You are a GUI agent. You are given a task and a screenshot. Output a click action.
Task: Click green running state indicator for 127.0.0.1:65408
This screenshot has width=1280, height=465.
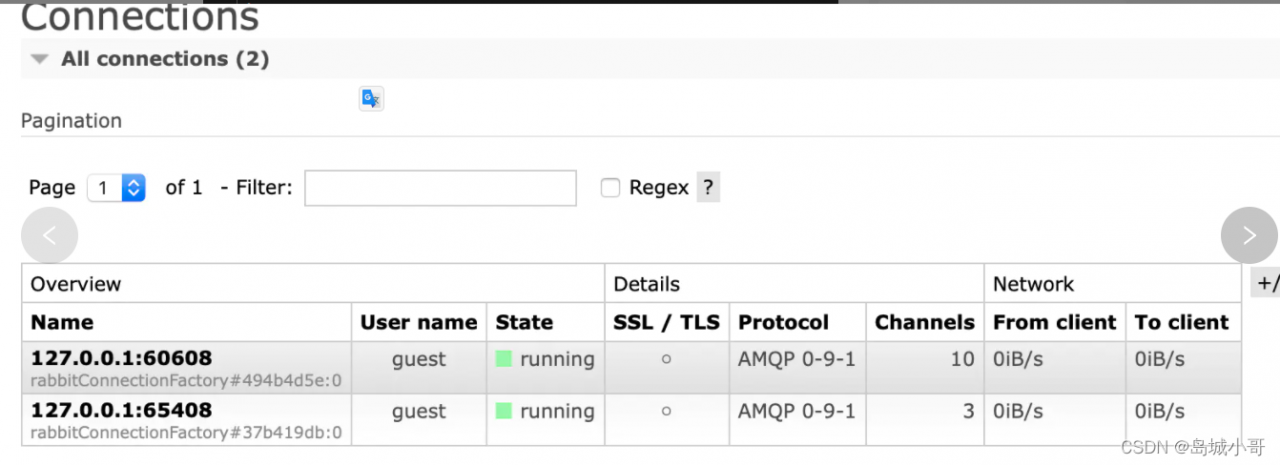click(504, 411)
